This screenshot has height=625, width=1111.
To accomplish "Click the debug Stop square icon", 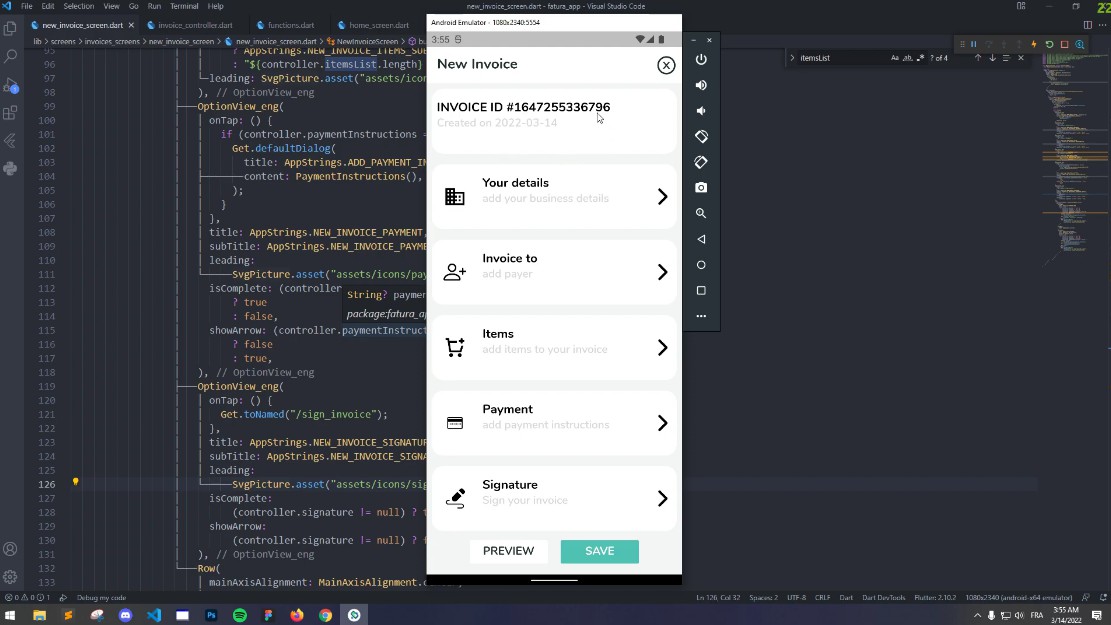I will (x=1064, y=44).
